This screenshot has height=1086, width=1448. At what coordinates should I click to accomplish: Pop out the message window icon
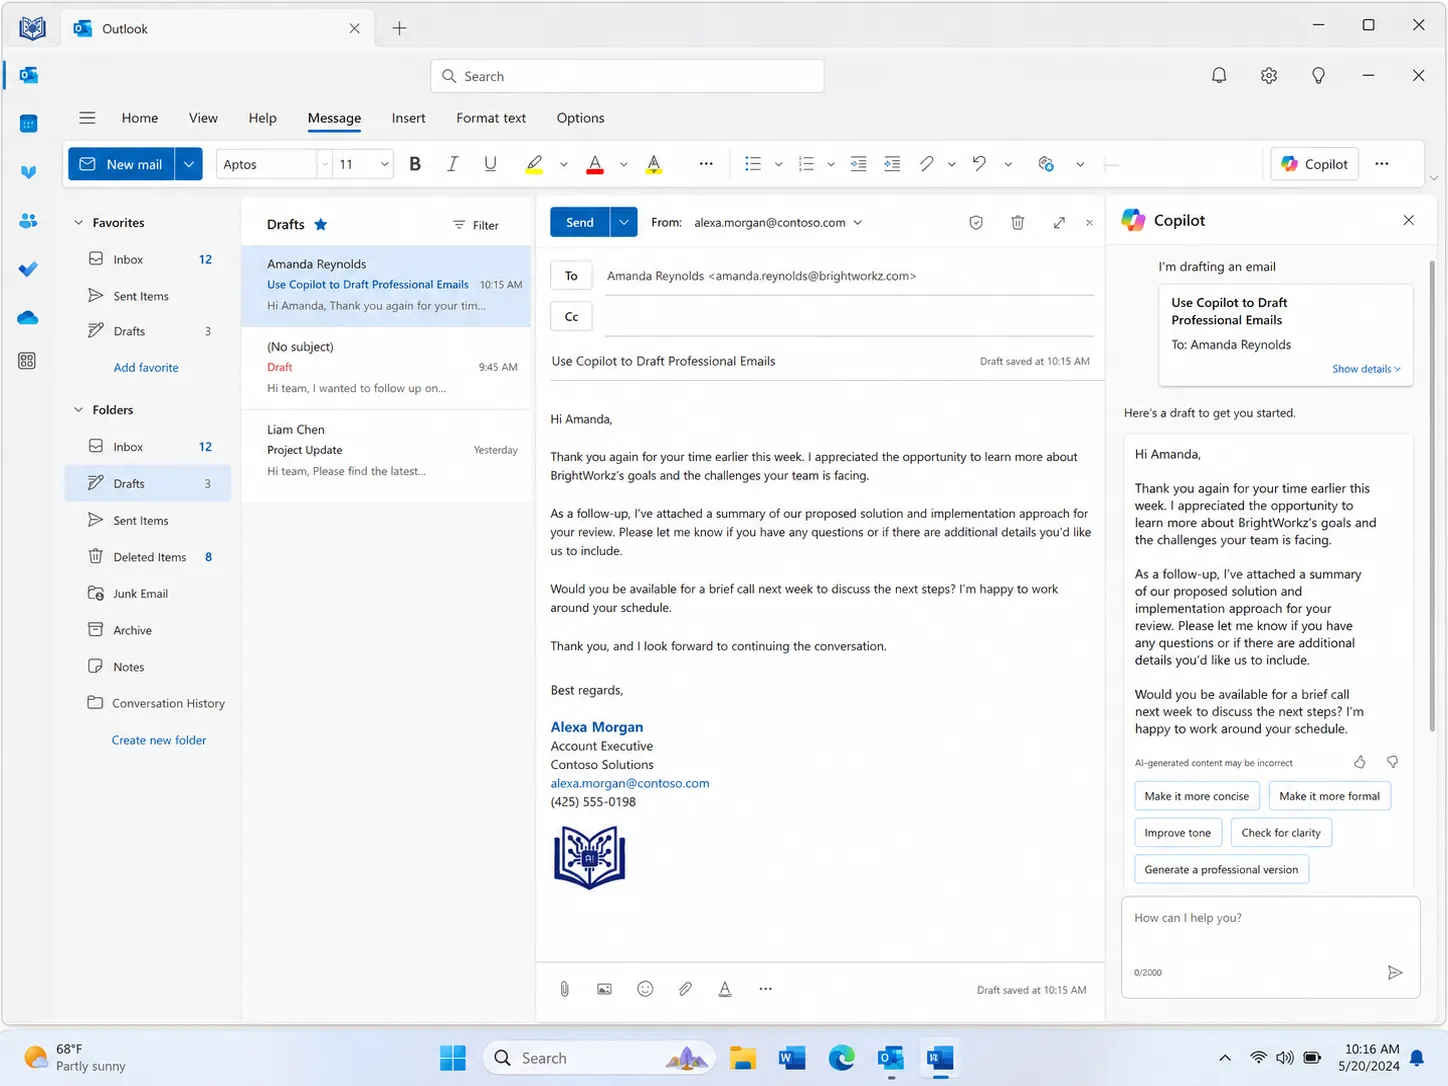pos(1059,223)
